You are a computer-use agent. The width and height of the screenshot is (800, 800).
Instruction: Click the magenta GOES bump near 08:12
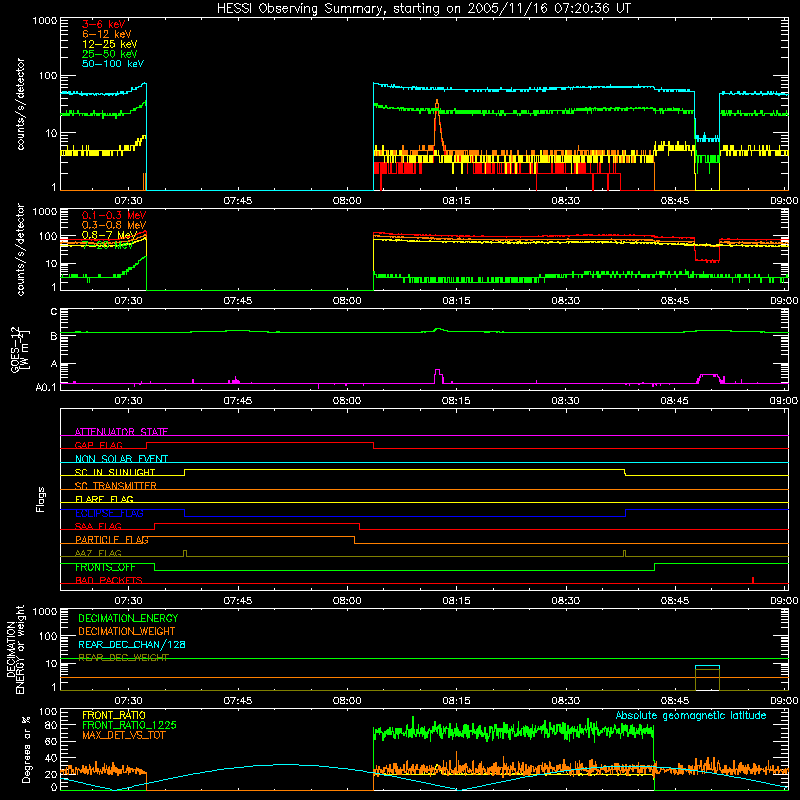coord(438,376)
